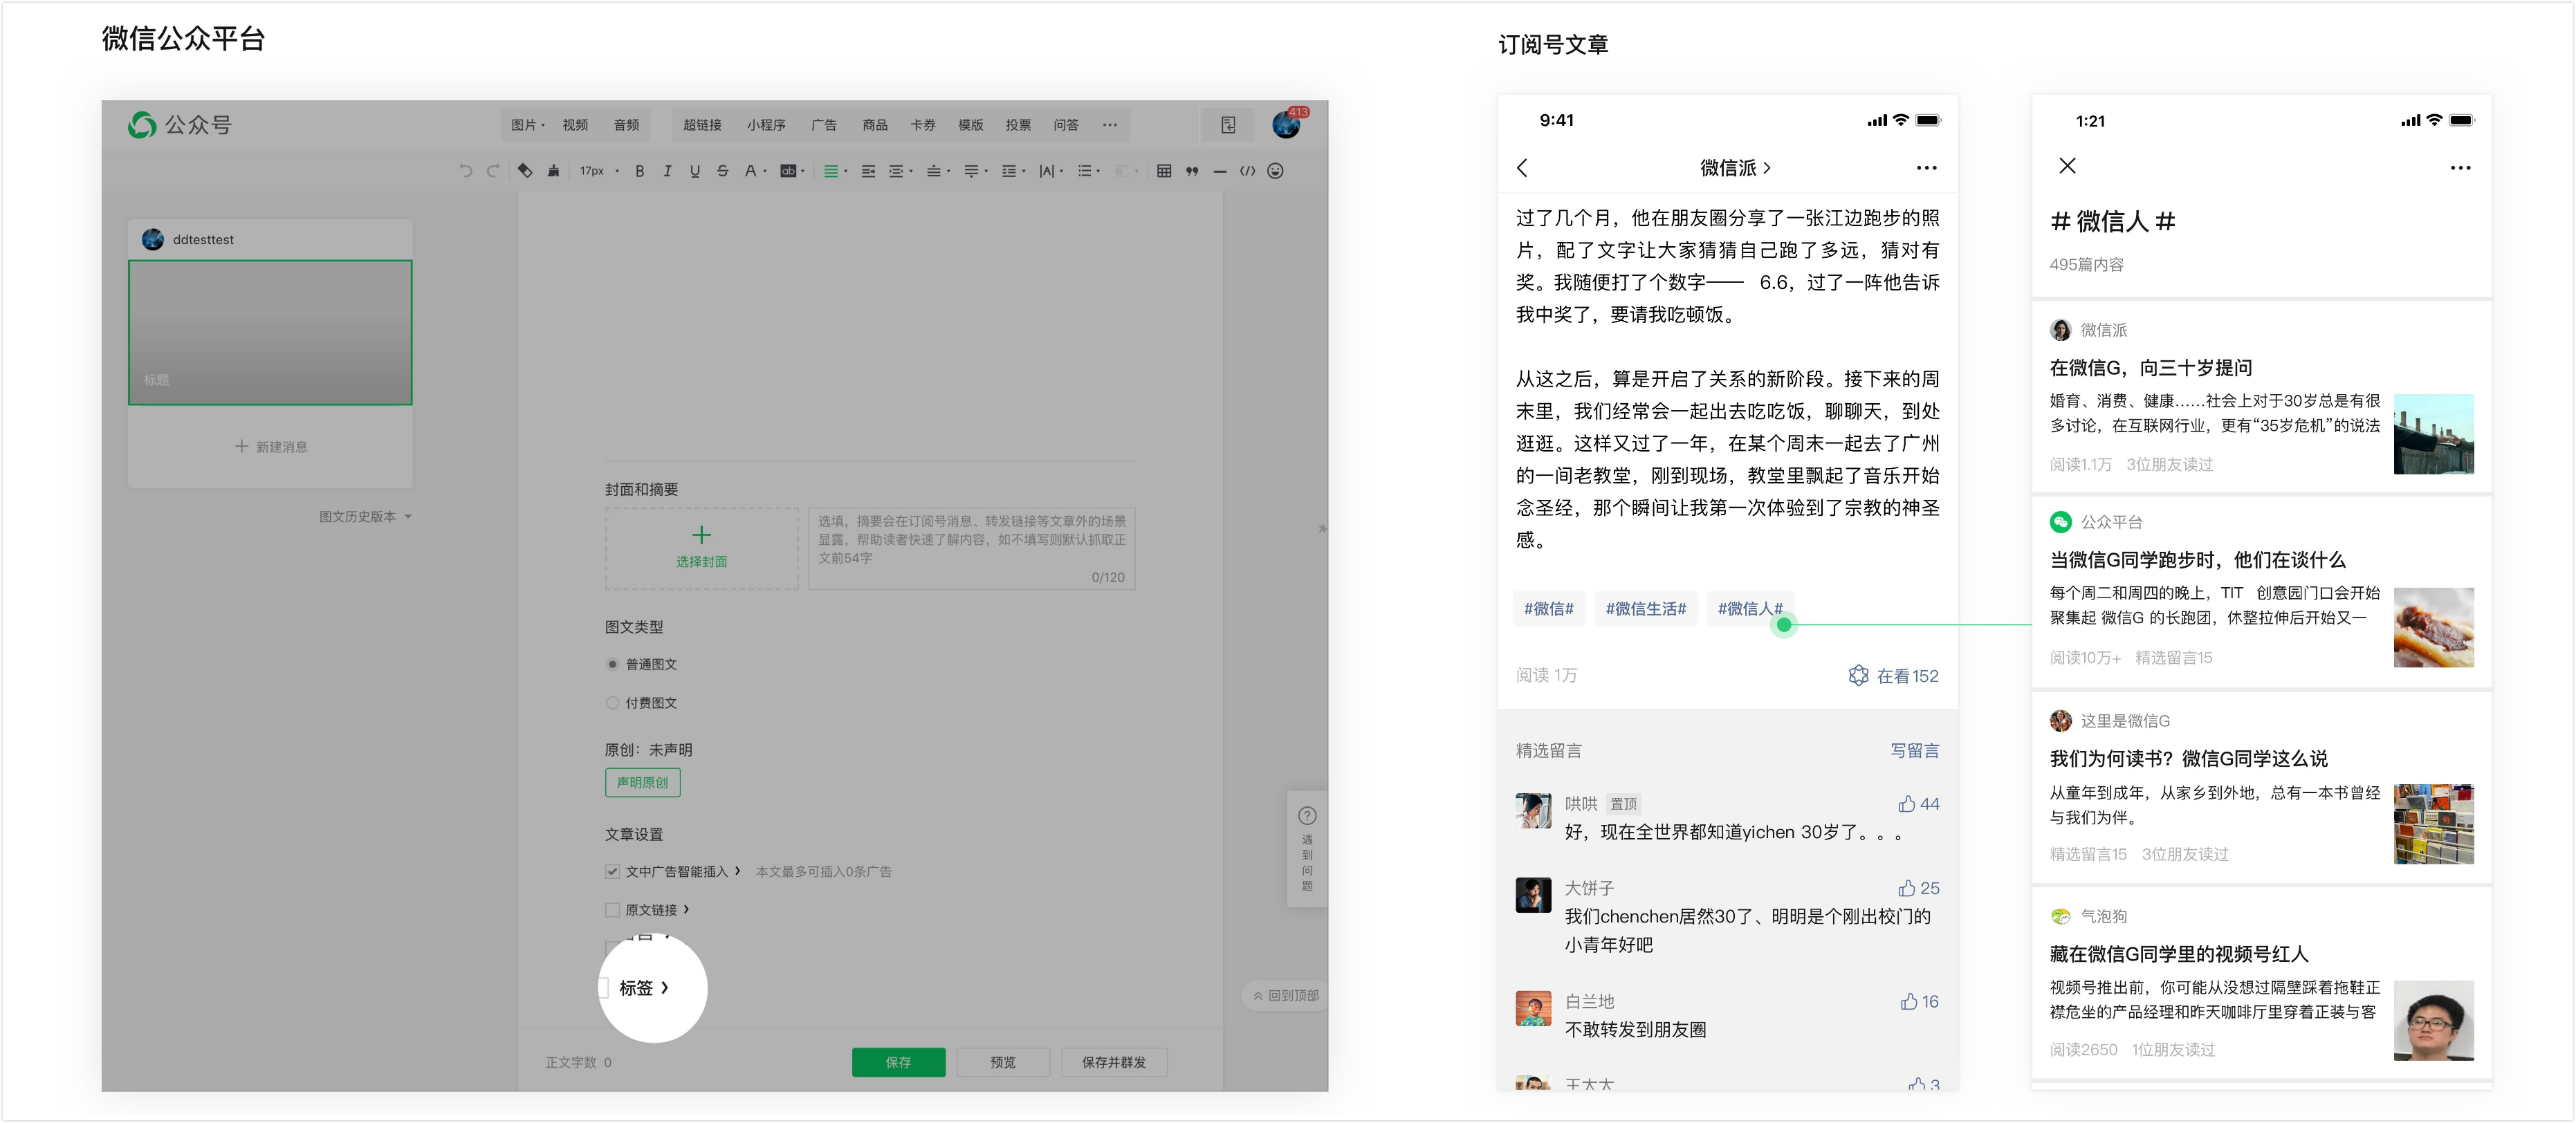Toggle underline formatting
This screenshot has height=1123, width=2576.
(x=695, y=171)
